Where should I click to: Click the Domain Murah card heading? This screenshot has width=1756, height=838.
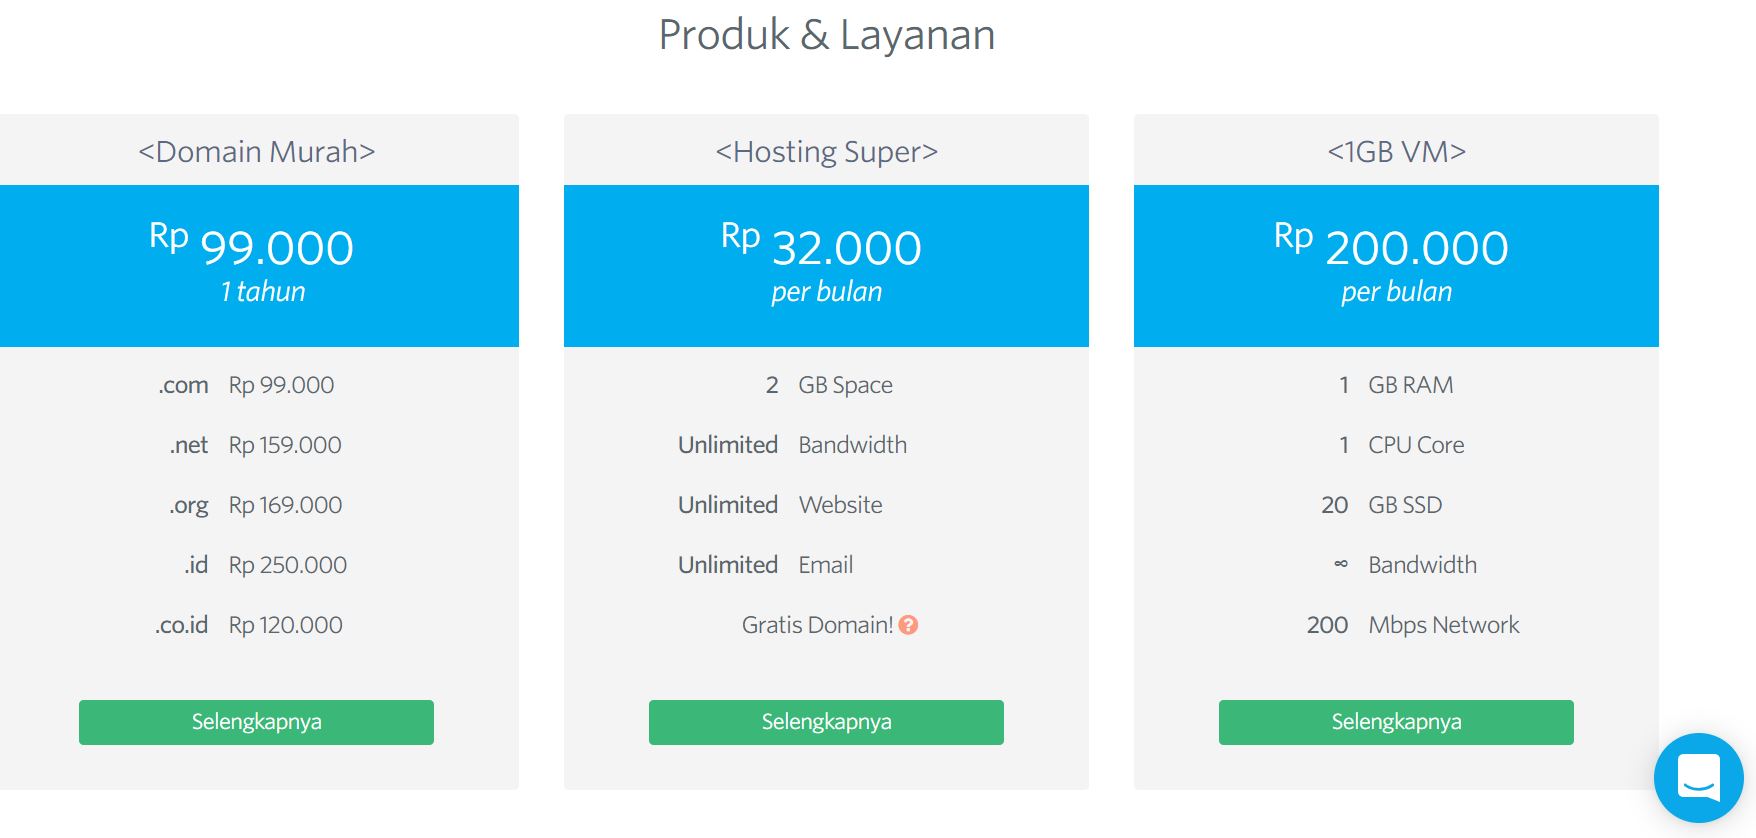pos(257,151)
